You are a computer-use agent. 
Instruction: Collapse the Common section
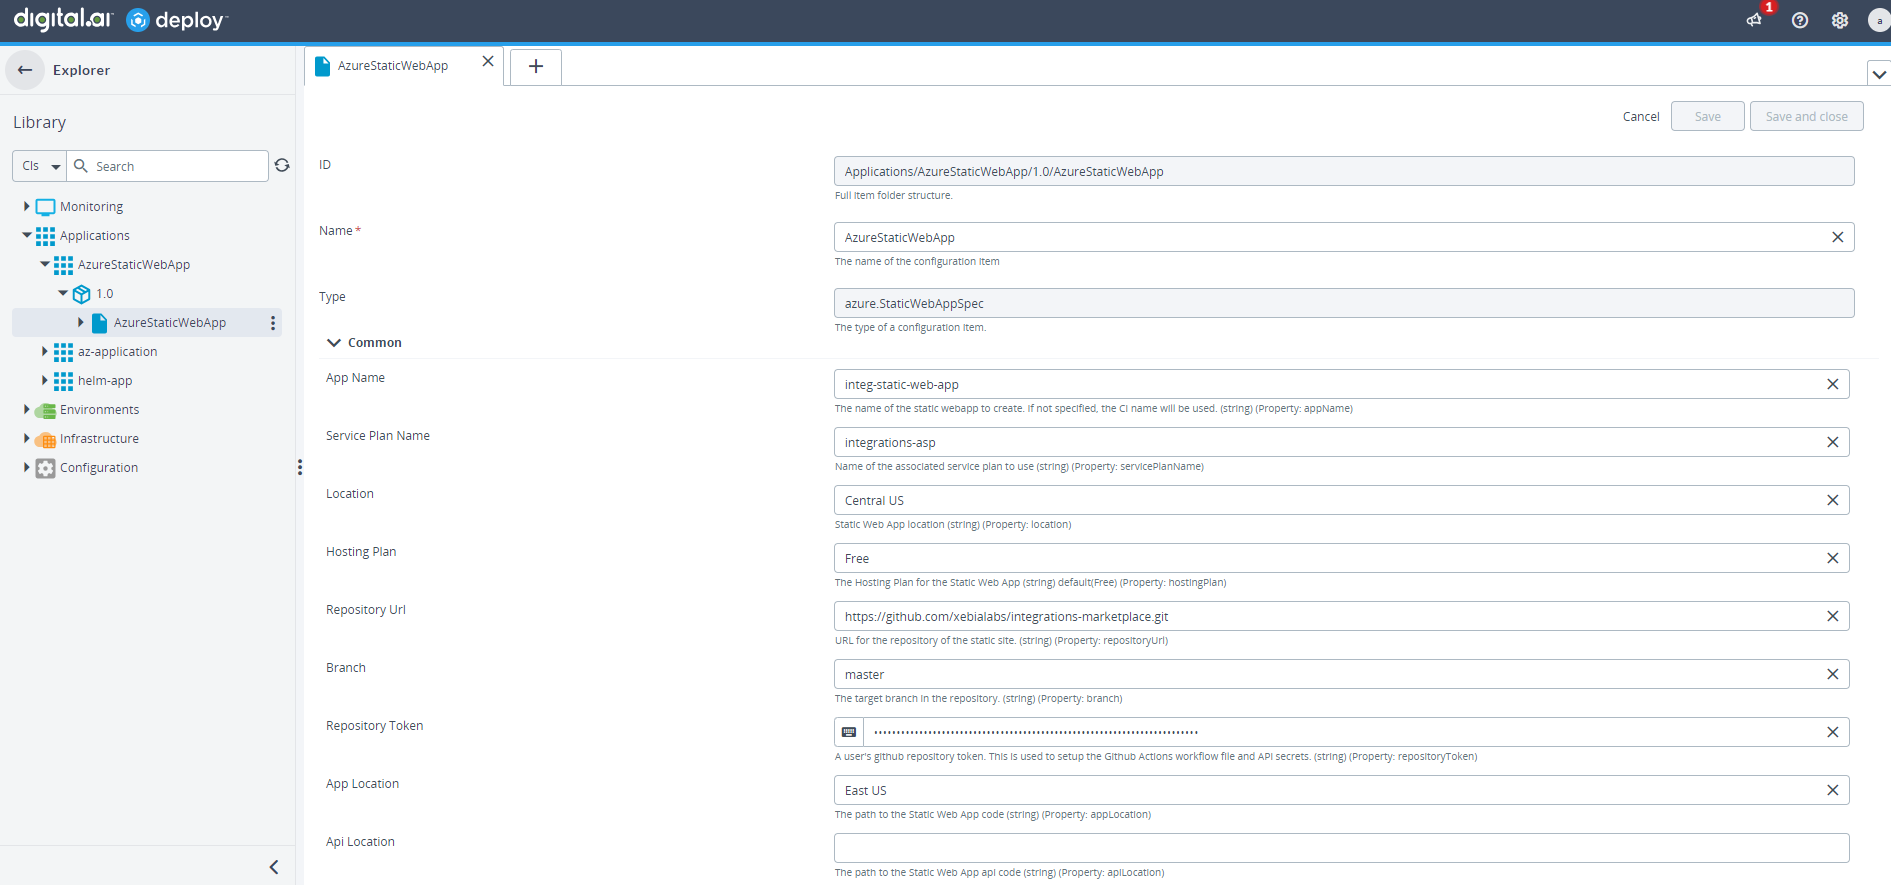334,343
